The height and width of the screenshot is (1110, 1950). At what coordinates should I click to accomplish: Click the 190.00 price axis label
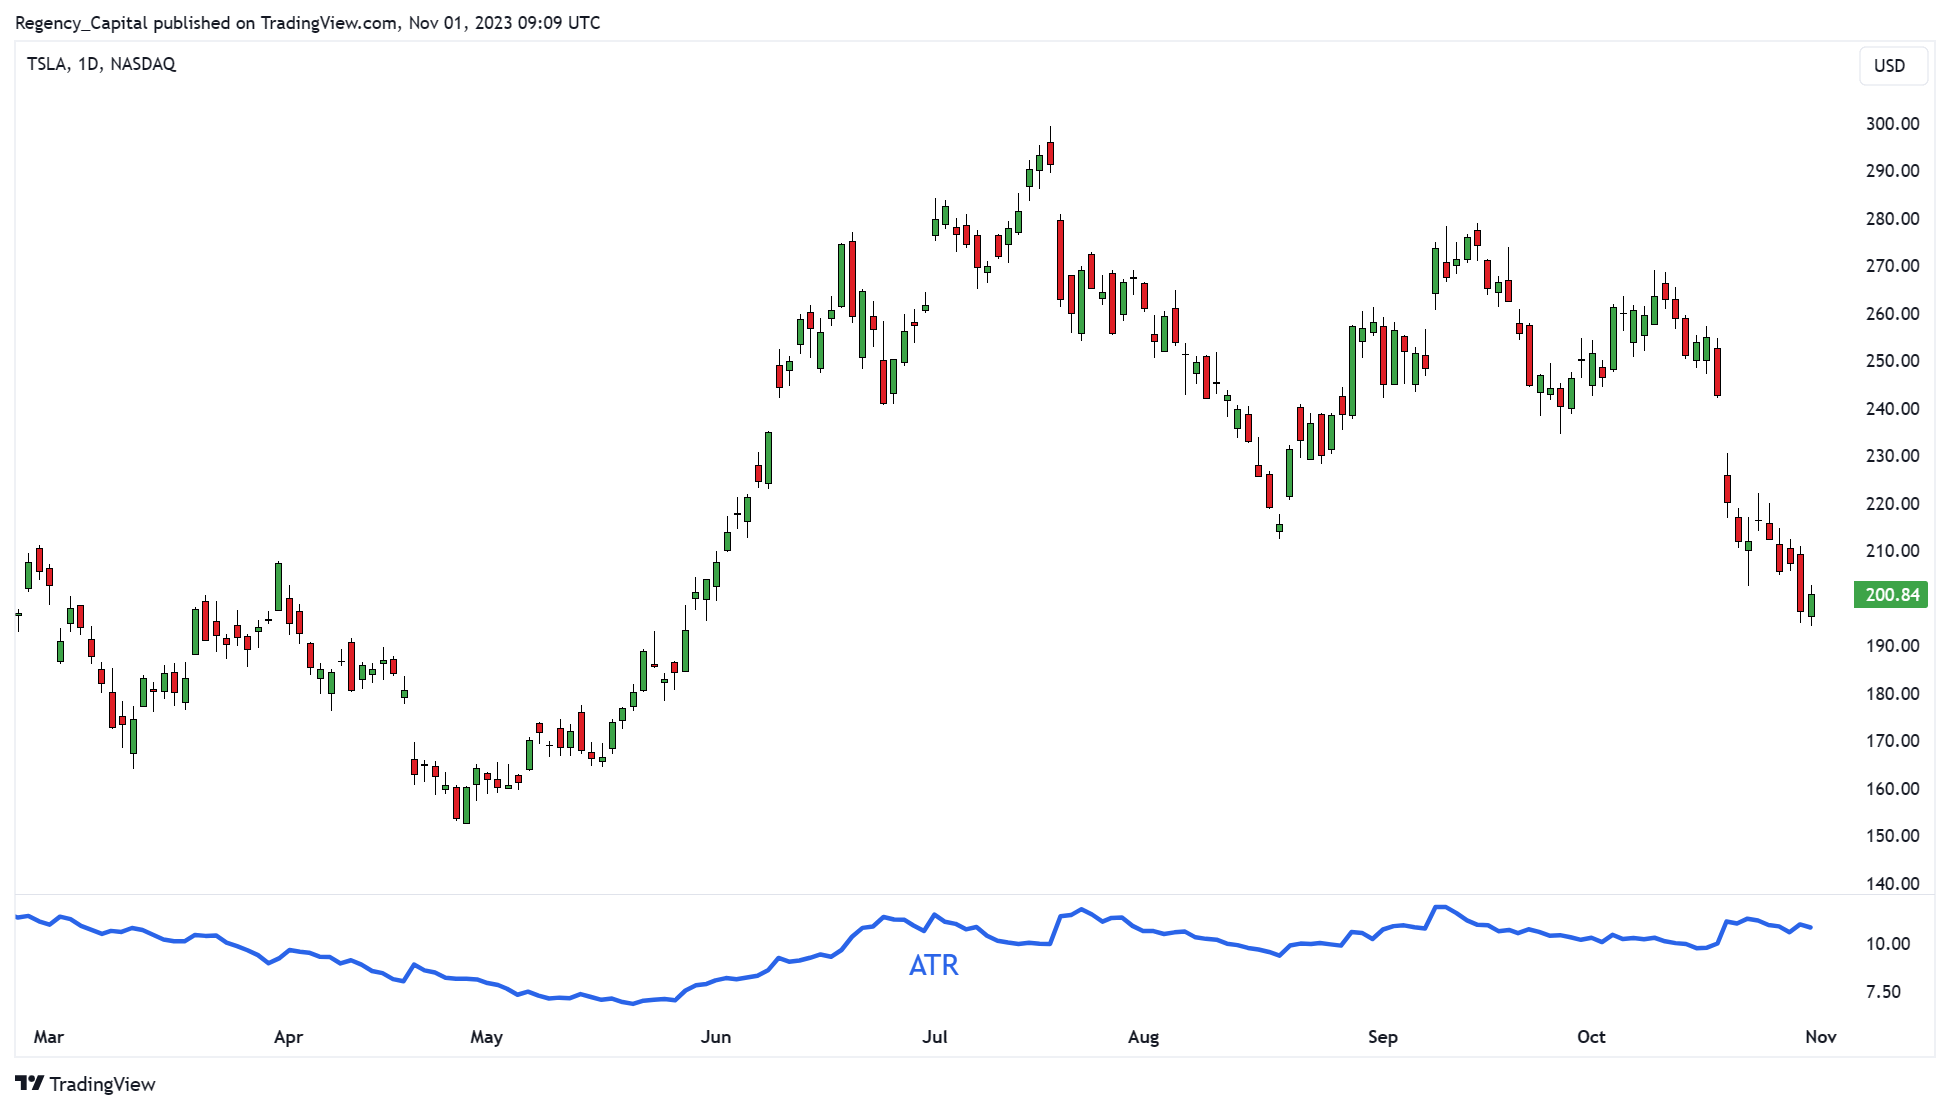pyautogui.click(x=1892, y=646)
